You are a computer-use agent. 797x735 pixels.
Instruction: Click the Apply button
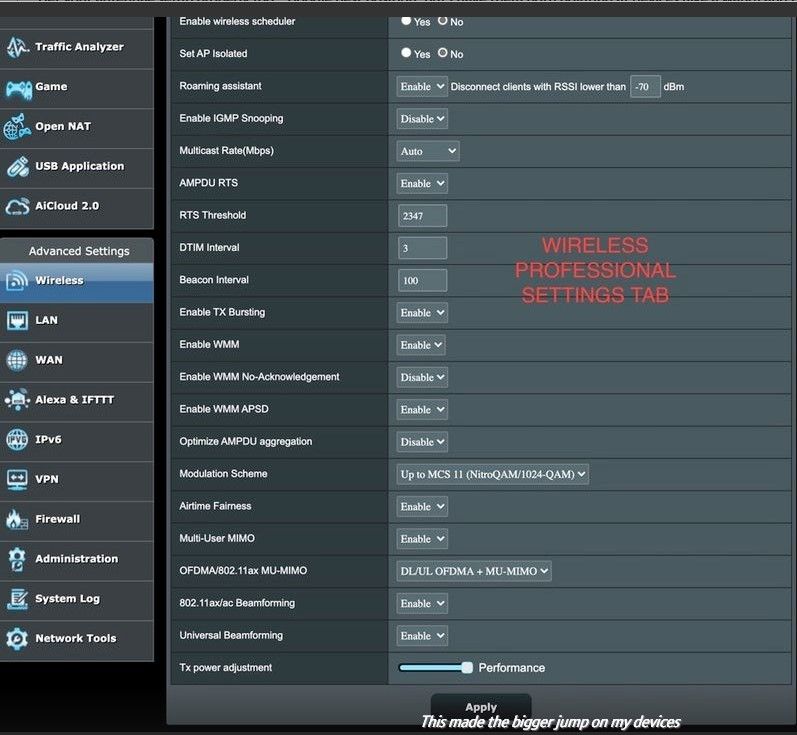click(481, 706)
